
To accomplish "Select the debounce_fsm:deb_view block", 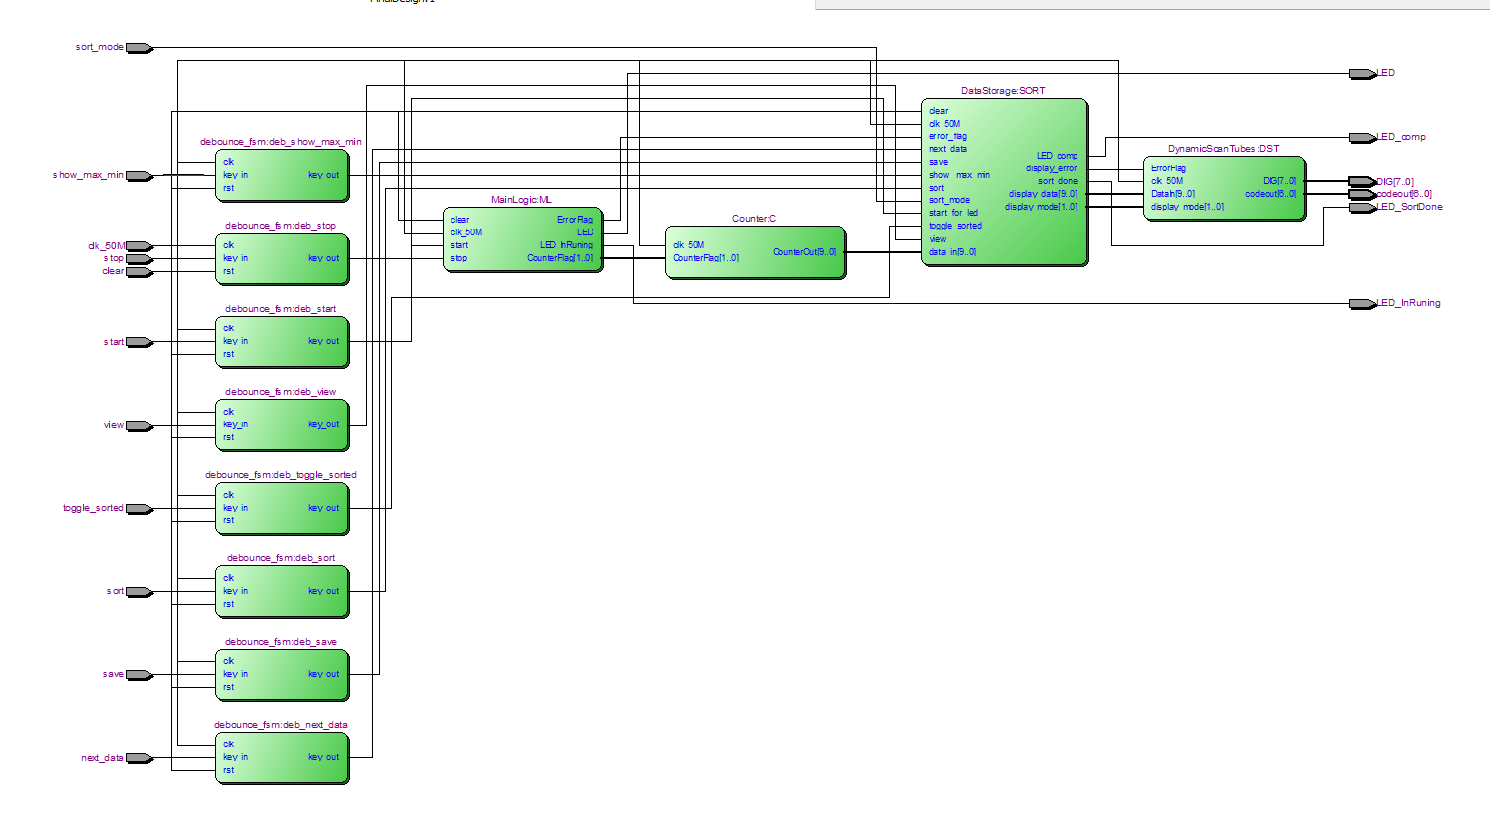I will point(282,424).
